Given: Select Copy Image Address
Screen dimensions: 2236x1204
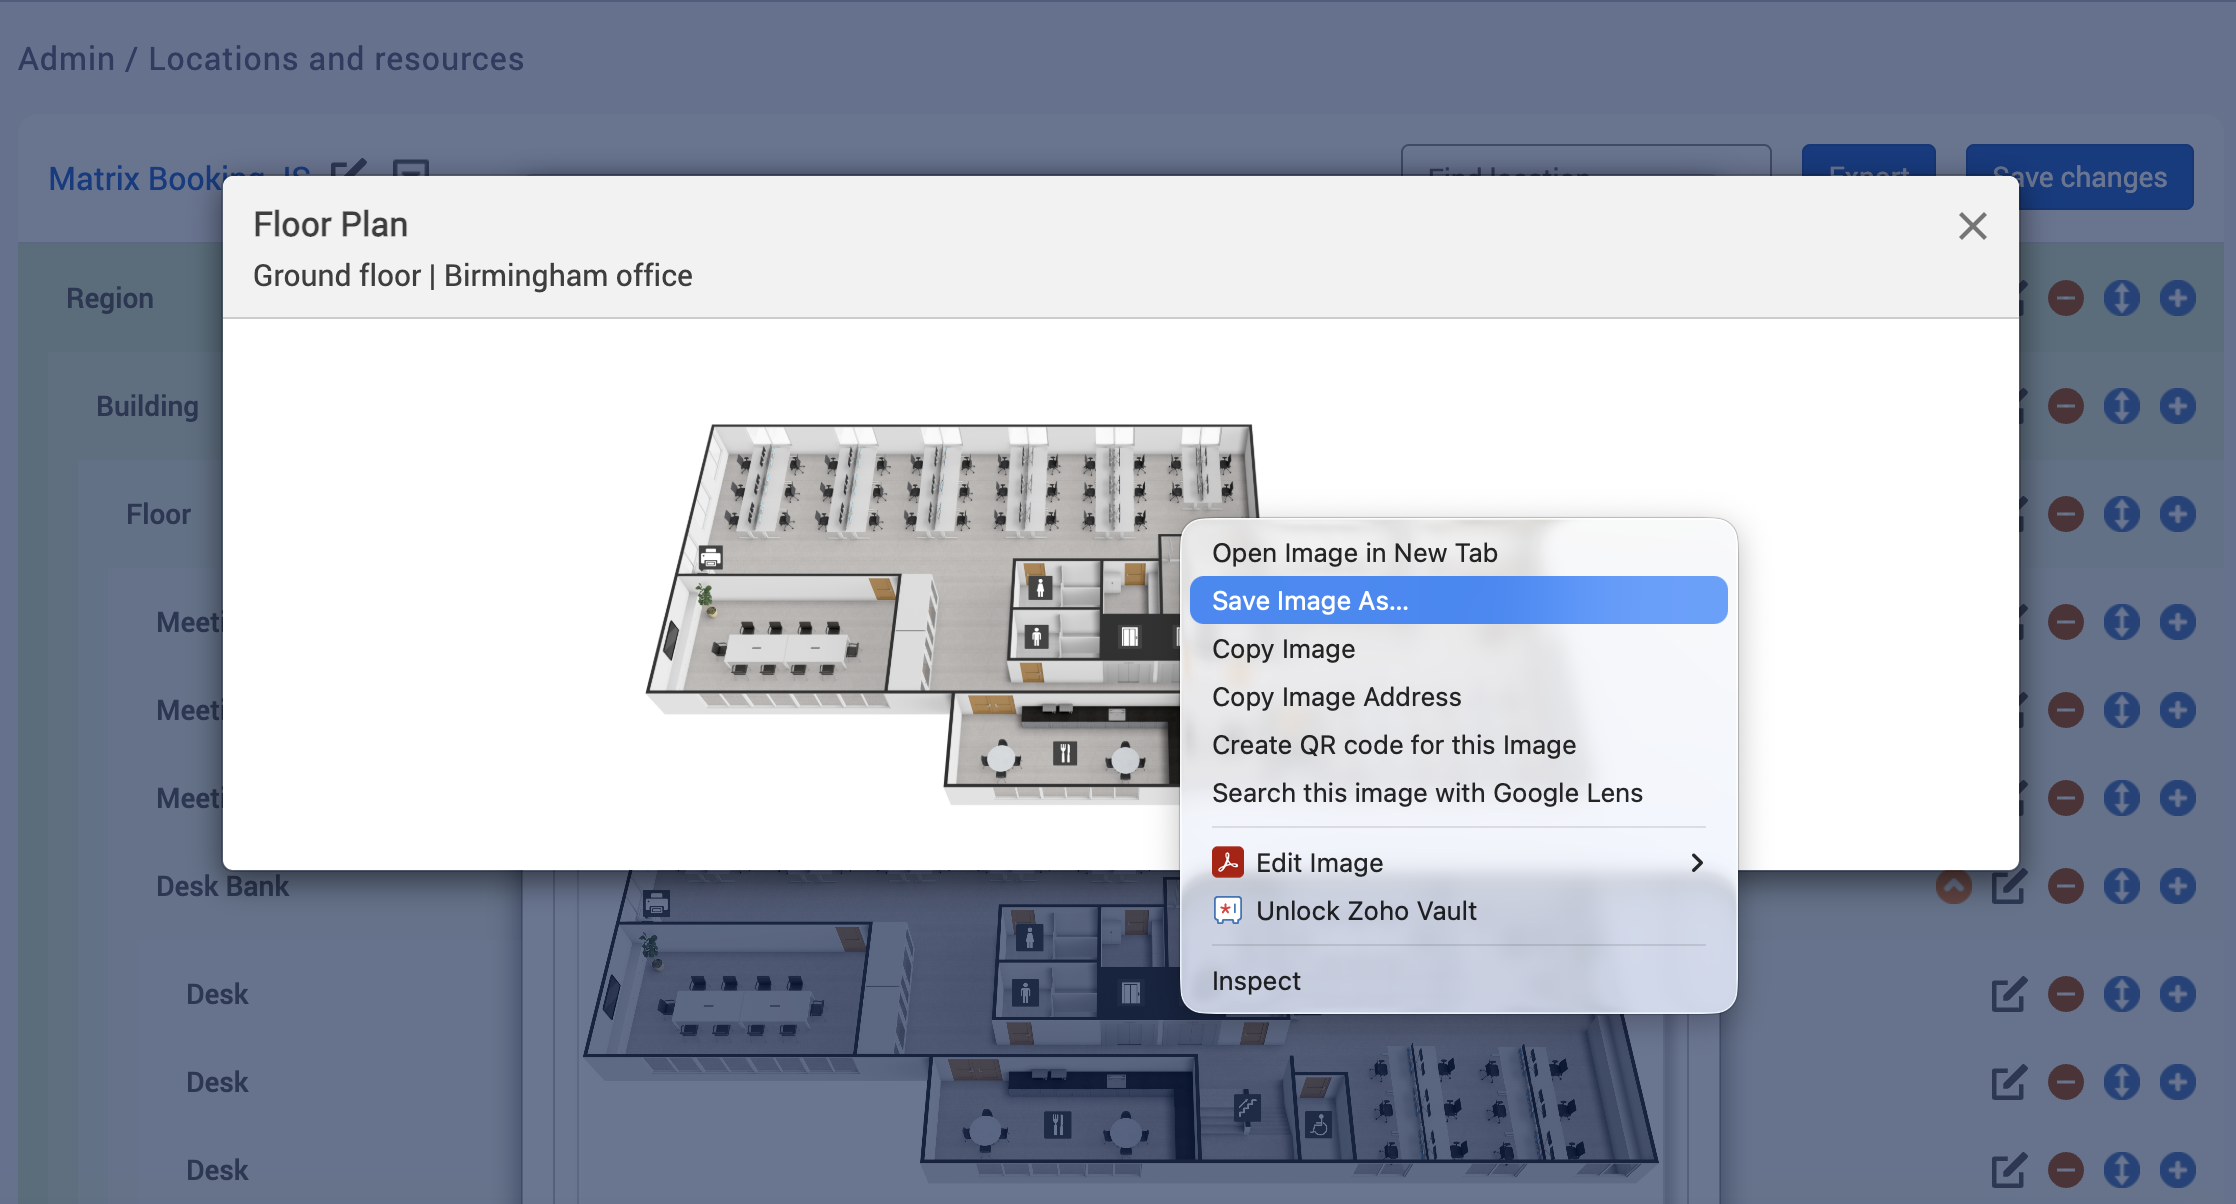Looking at the screenshot, I should pyautogui.click(x=1459, y=697).
